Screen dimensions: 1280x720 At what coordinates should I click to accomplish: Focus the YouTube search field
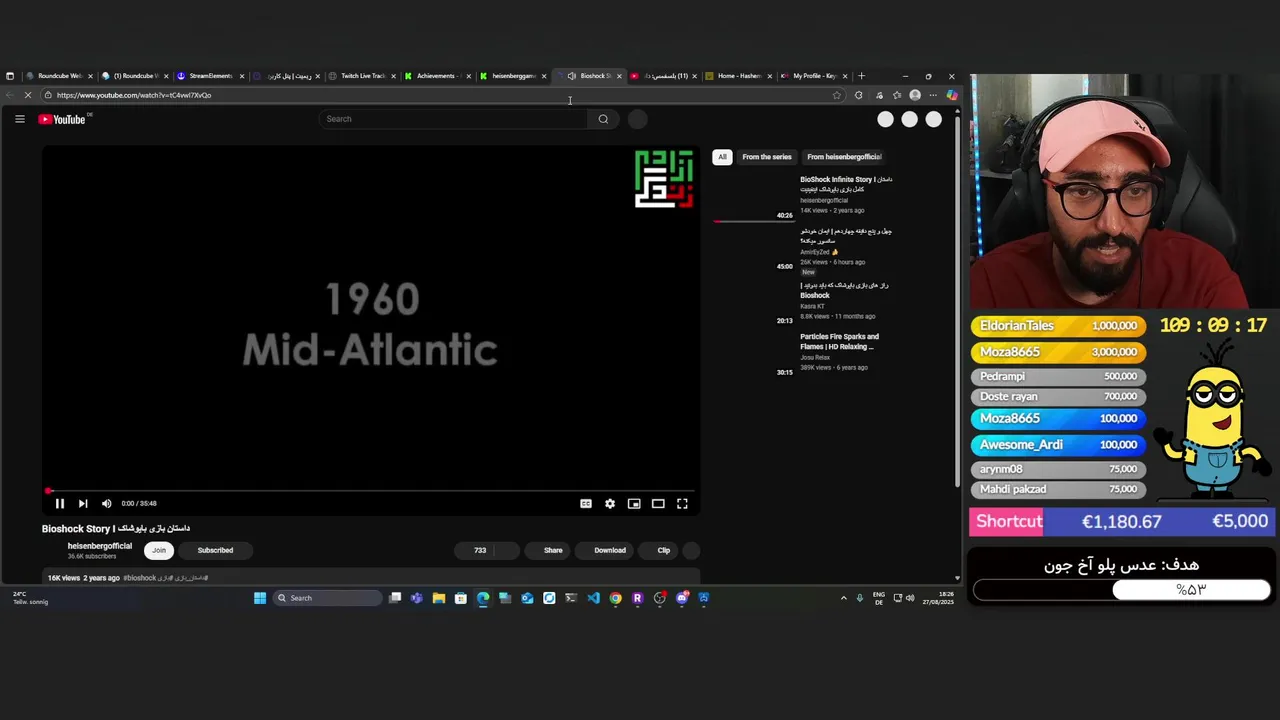pyautogui.click(x=455, y=119)
